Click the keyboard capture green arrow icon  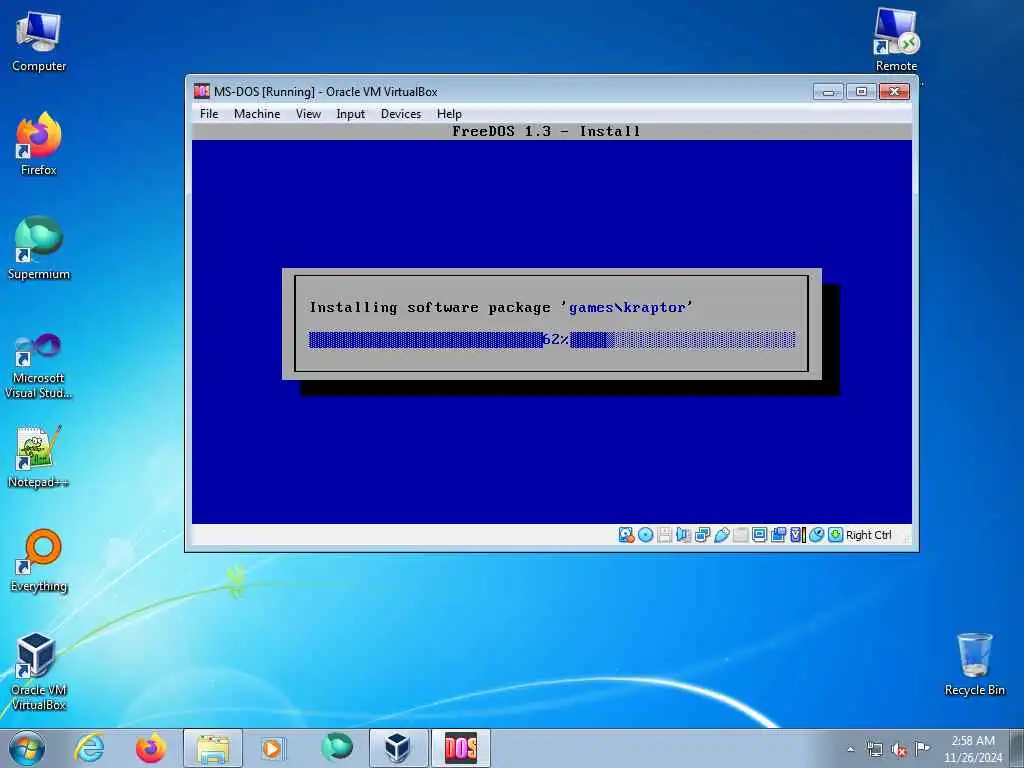pos(835,535)
